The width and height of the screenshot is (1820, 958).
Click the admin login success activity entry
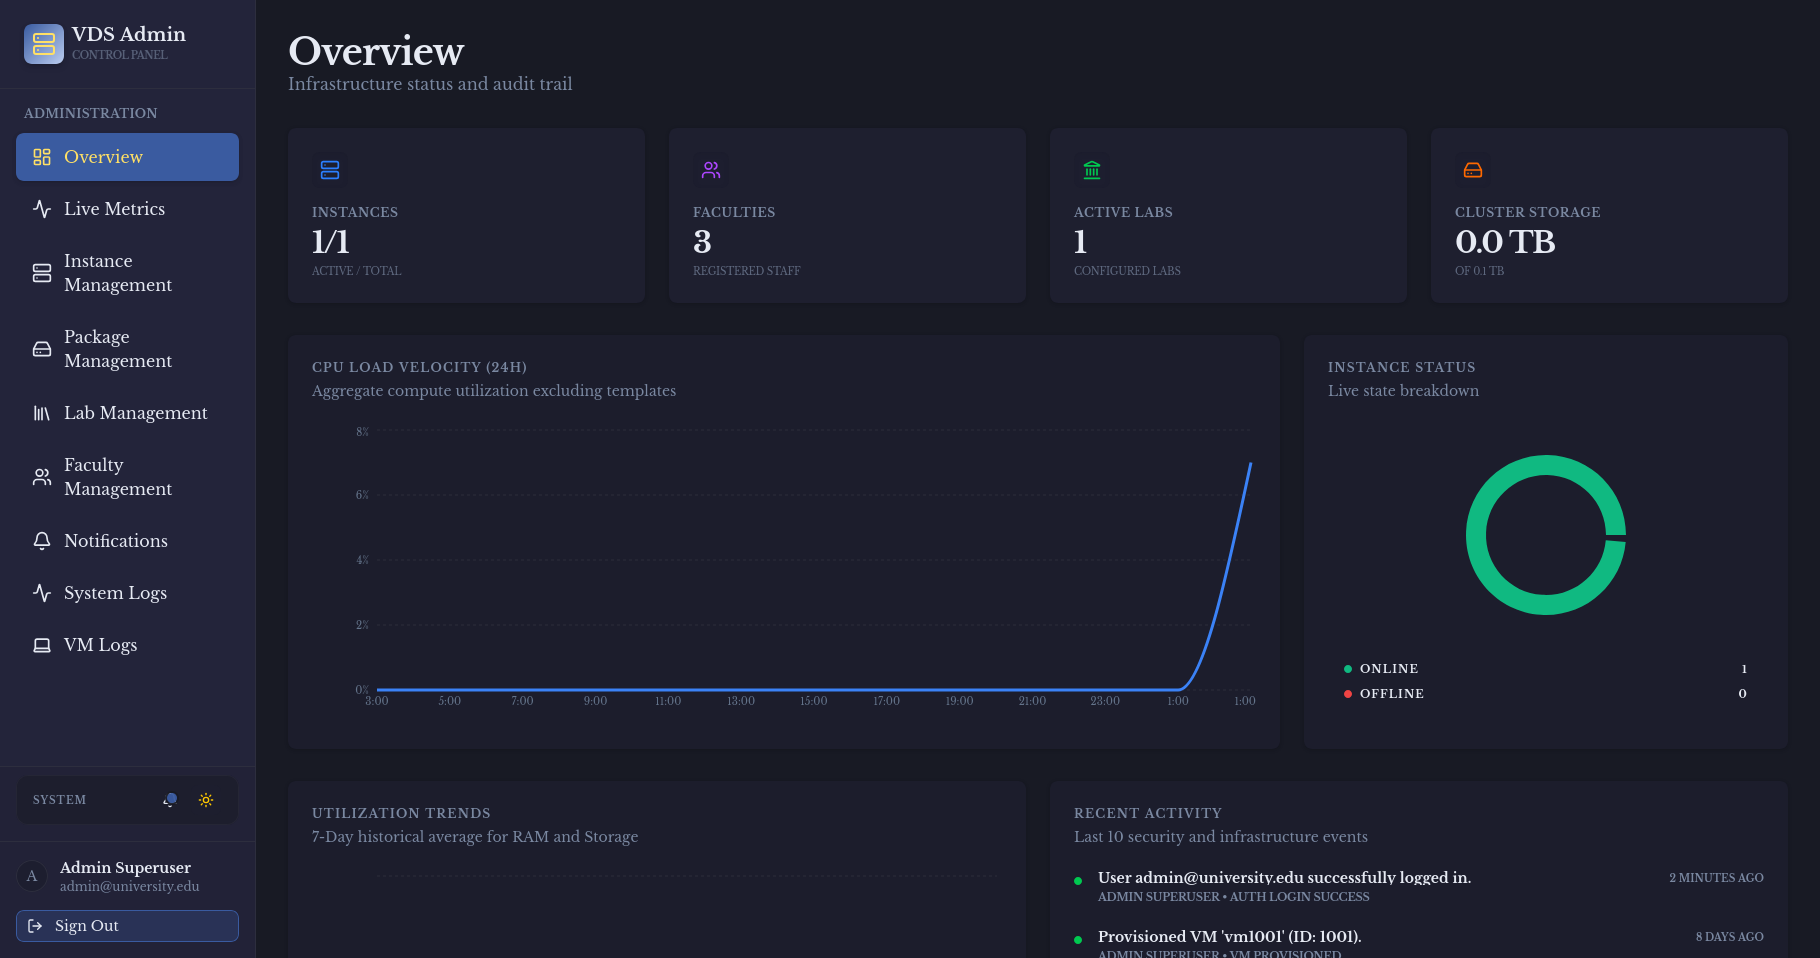tap(1418, 886)
